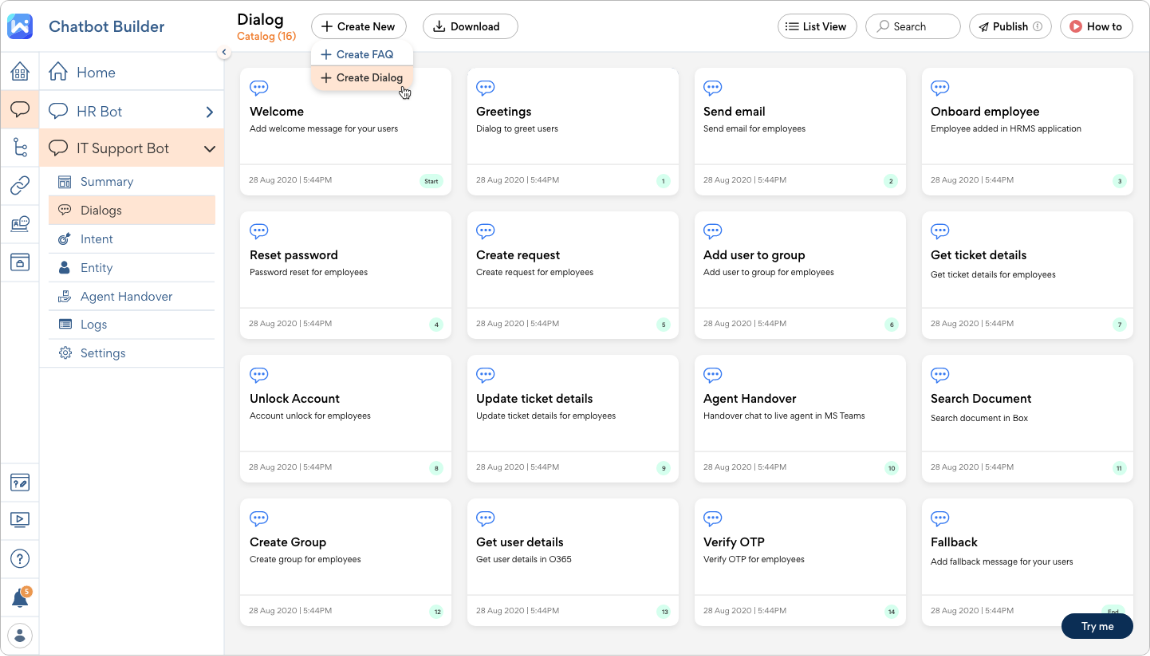The width and height of the screenshot is (1150, 656).
Task: Select the chat bubble icon in left rail
Action: click(20, 109)
